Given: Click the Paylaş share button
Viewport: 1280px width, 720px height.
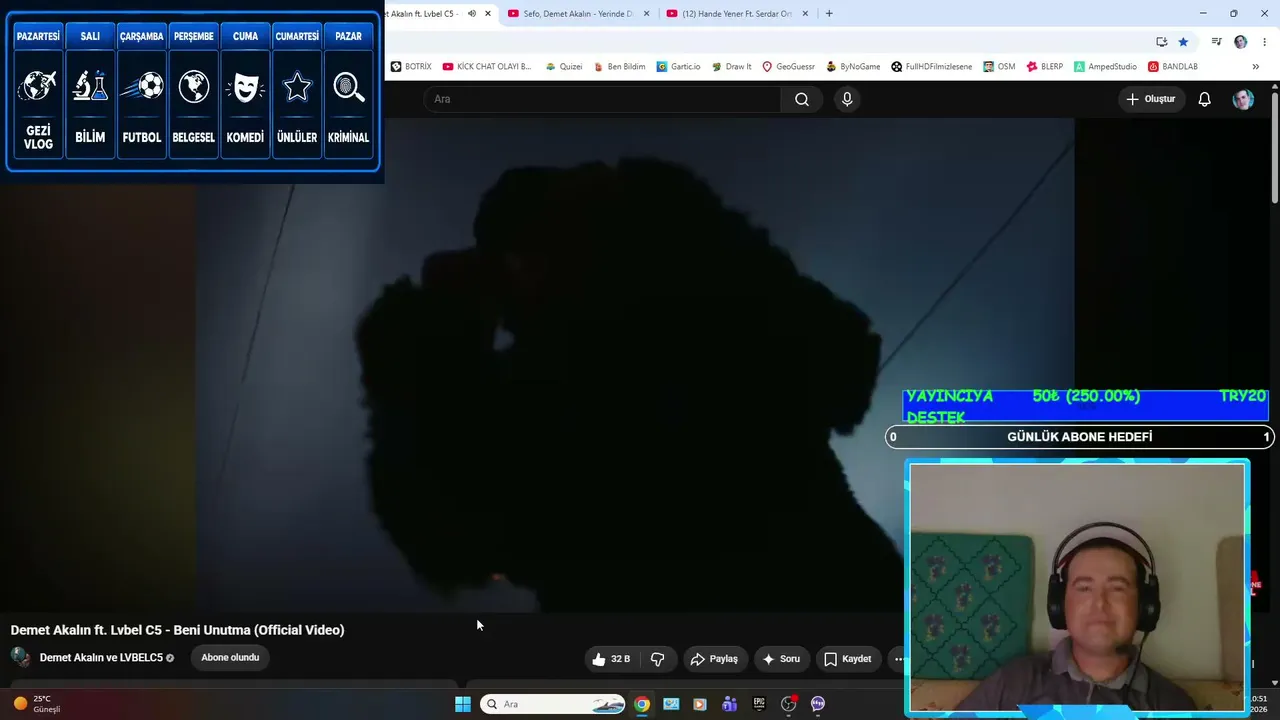Looking at the screenshot, I should pos(714,659).
